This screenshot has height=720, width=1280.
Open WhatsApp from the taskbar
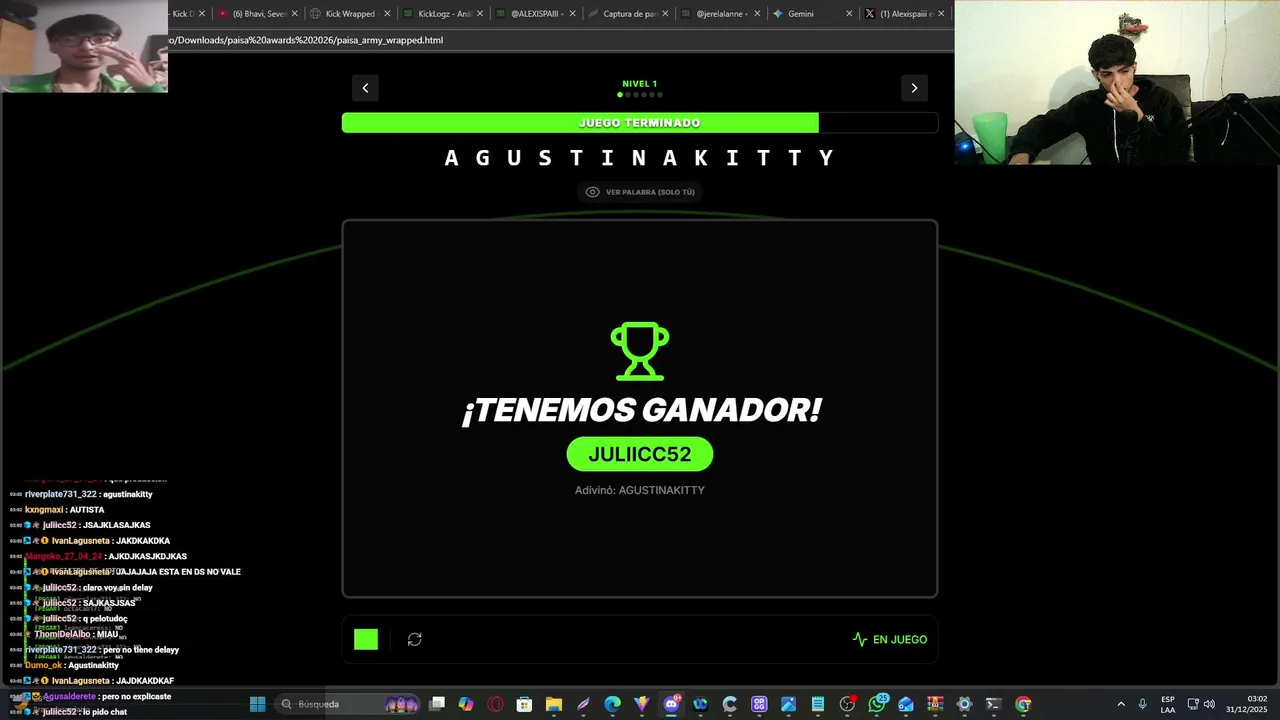point(877,704)
